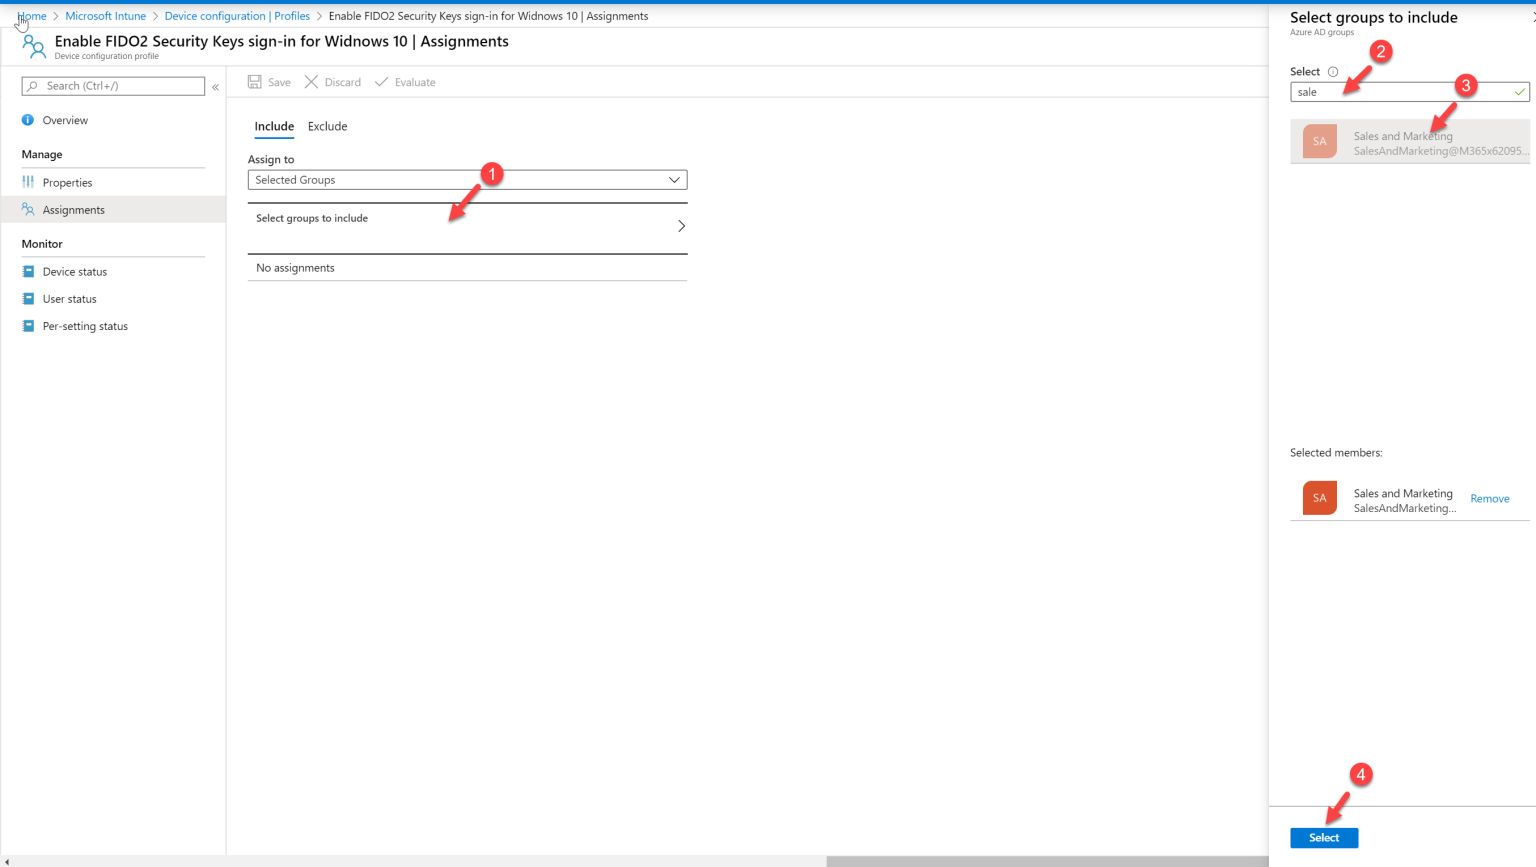Viewport: 1536px width, 867px height.
Task: Click the Evaluate checkmark icon
Action: tap(381, 81)
